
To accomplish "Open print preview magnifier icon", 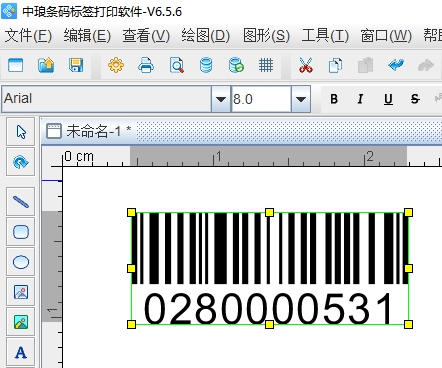I will pos(176,65).
